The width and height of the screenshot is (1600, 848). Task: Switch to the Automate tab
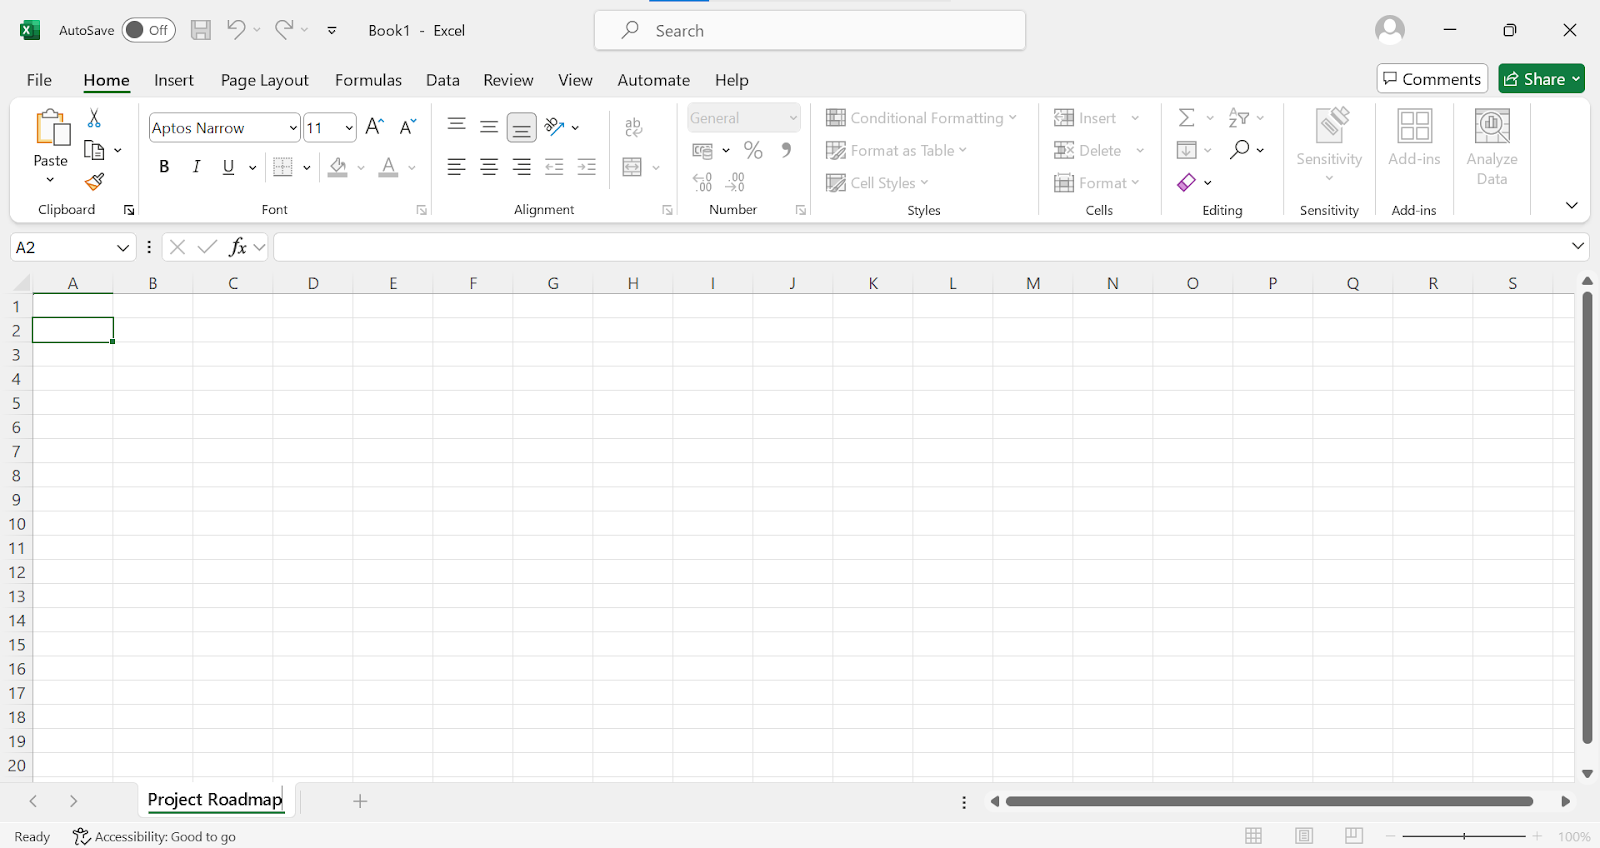654,80
